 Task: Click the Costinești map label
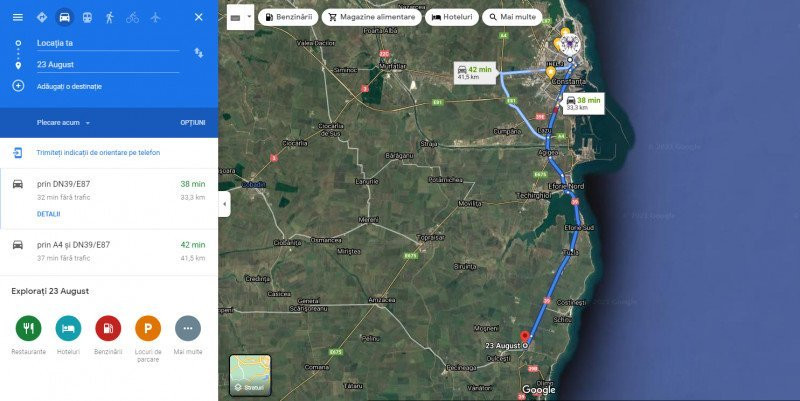571,303
